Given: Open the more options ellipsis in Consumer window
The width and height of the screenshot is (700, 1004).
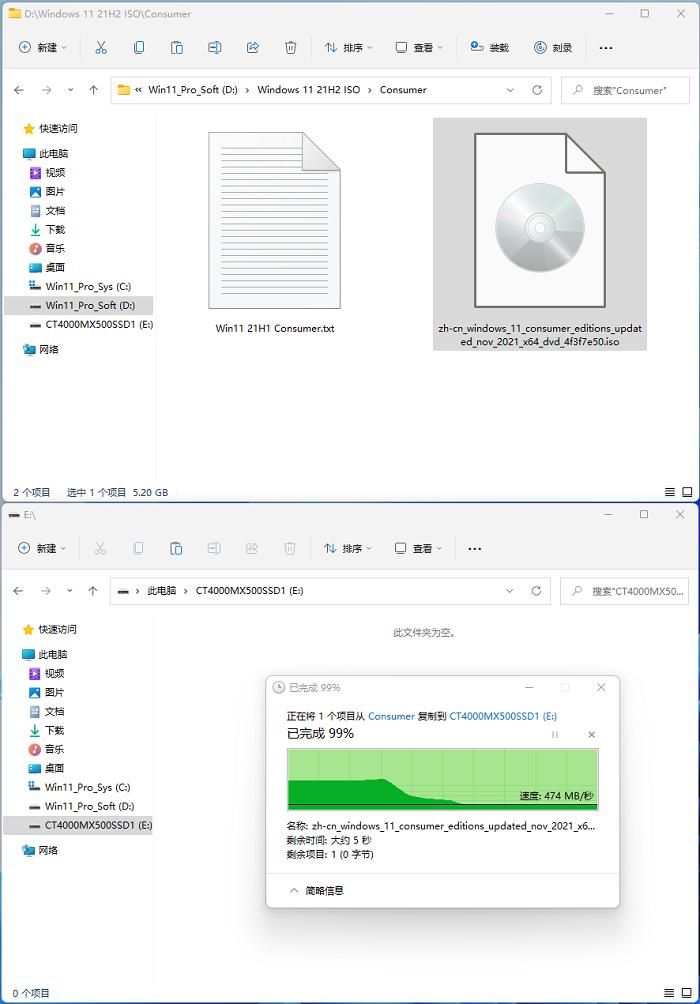Looking at the screenshot, I should pos(606,47).
